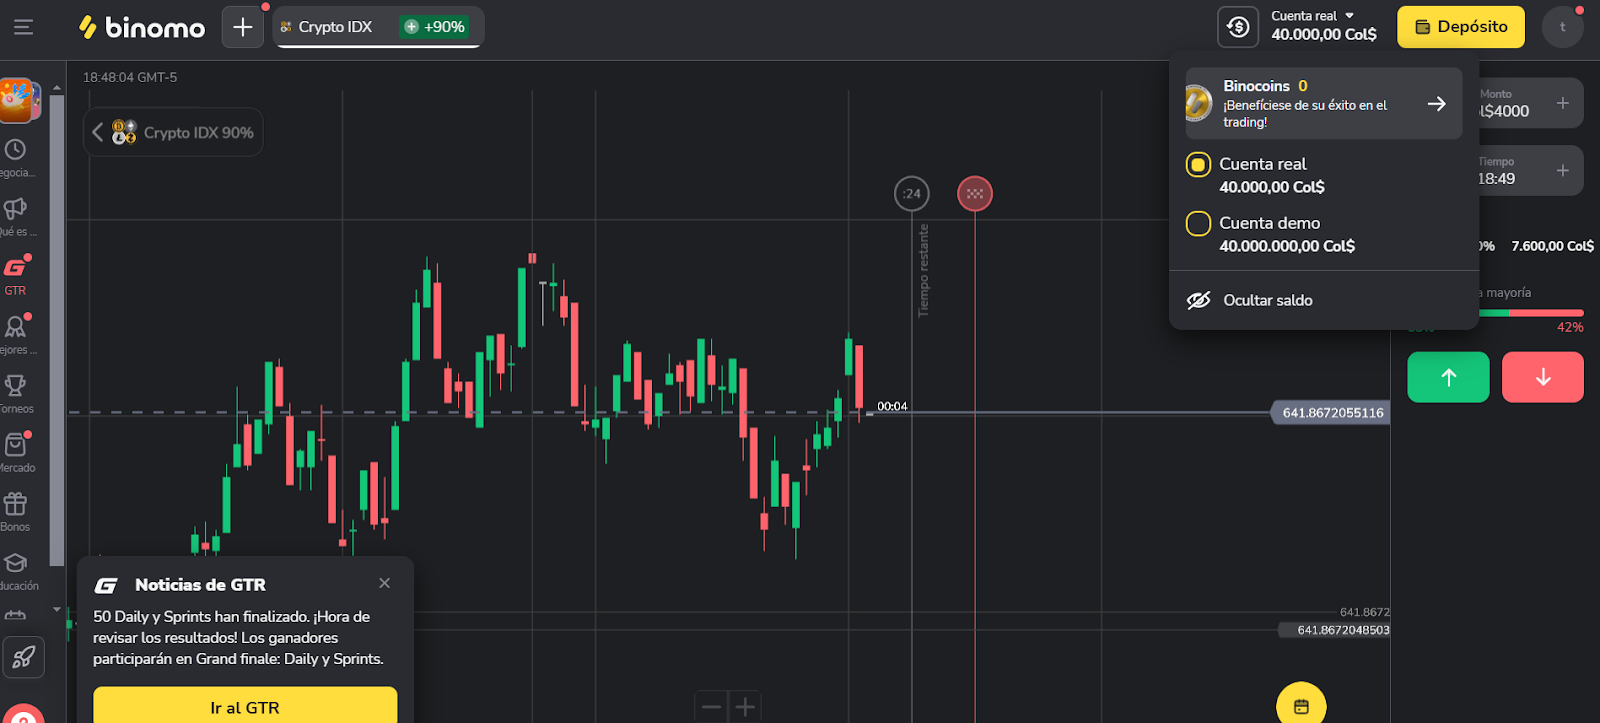This screenshot has width=1600, height=723.
Task: Click the add new asset tab plus button
Action: [x=243, y=27]
